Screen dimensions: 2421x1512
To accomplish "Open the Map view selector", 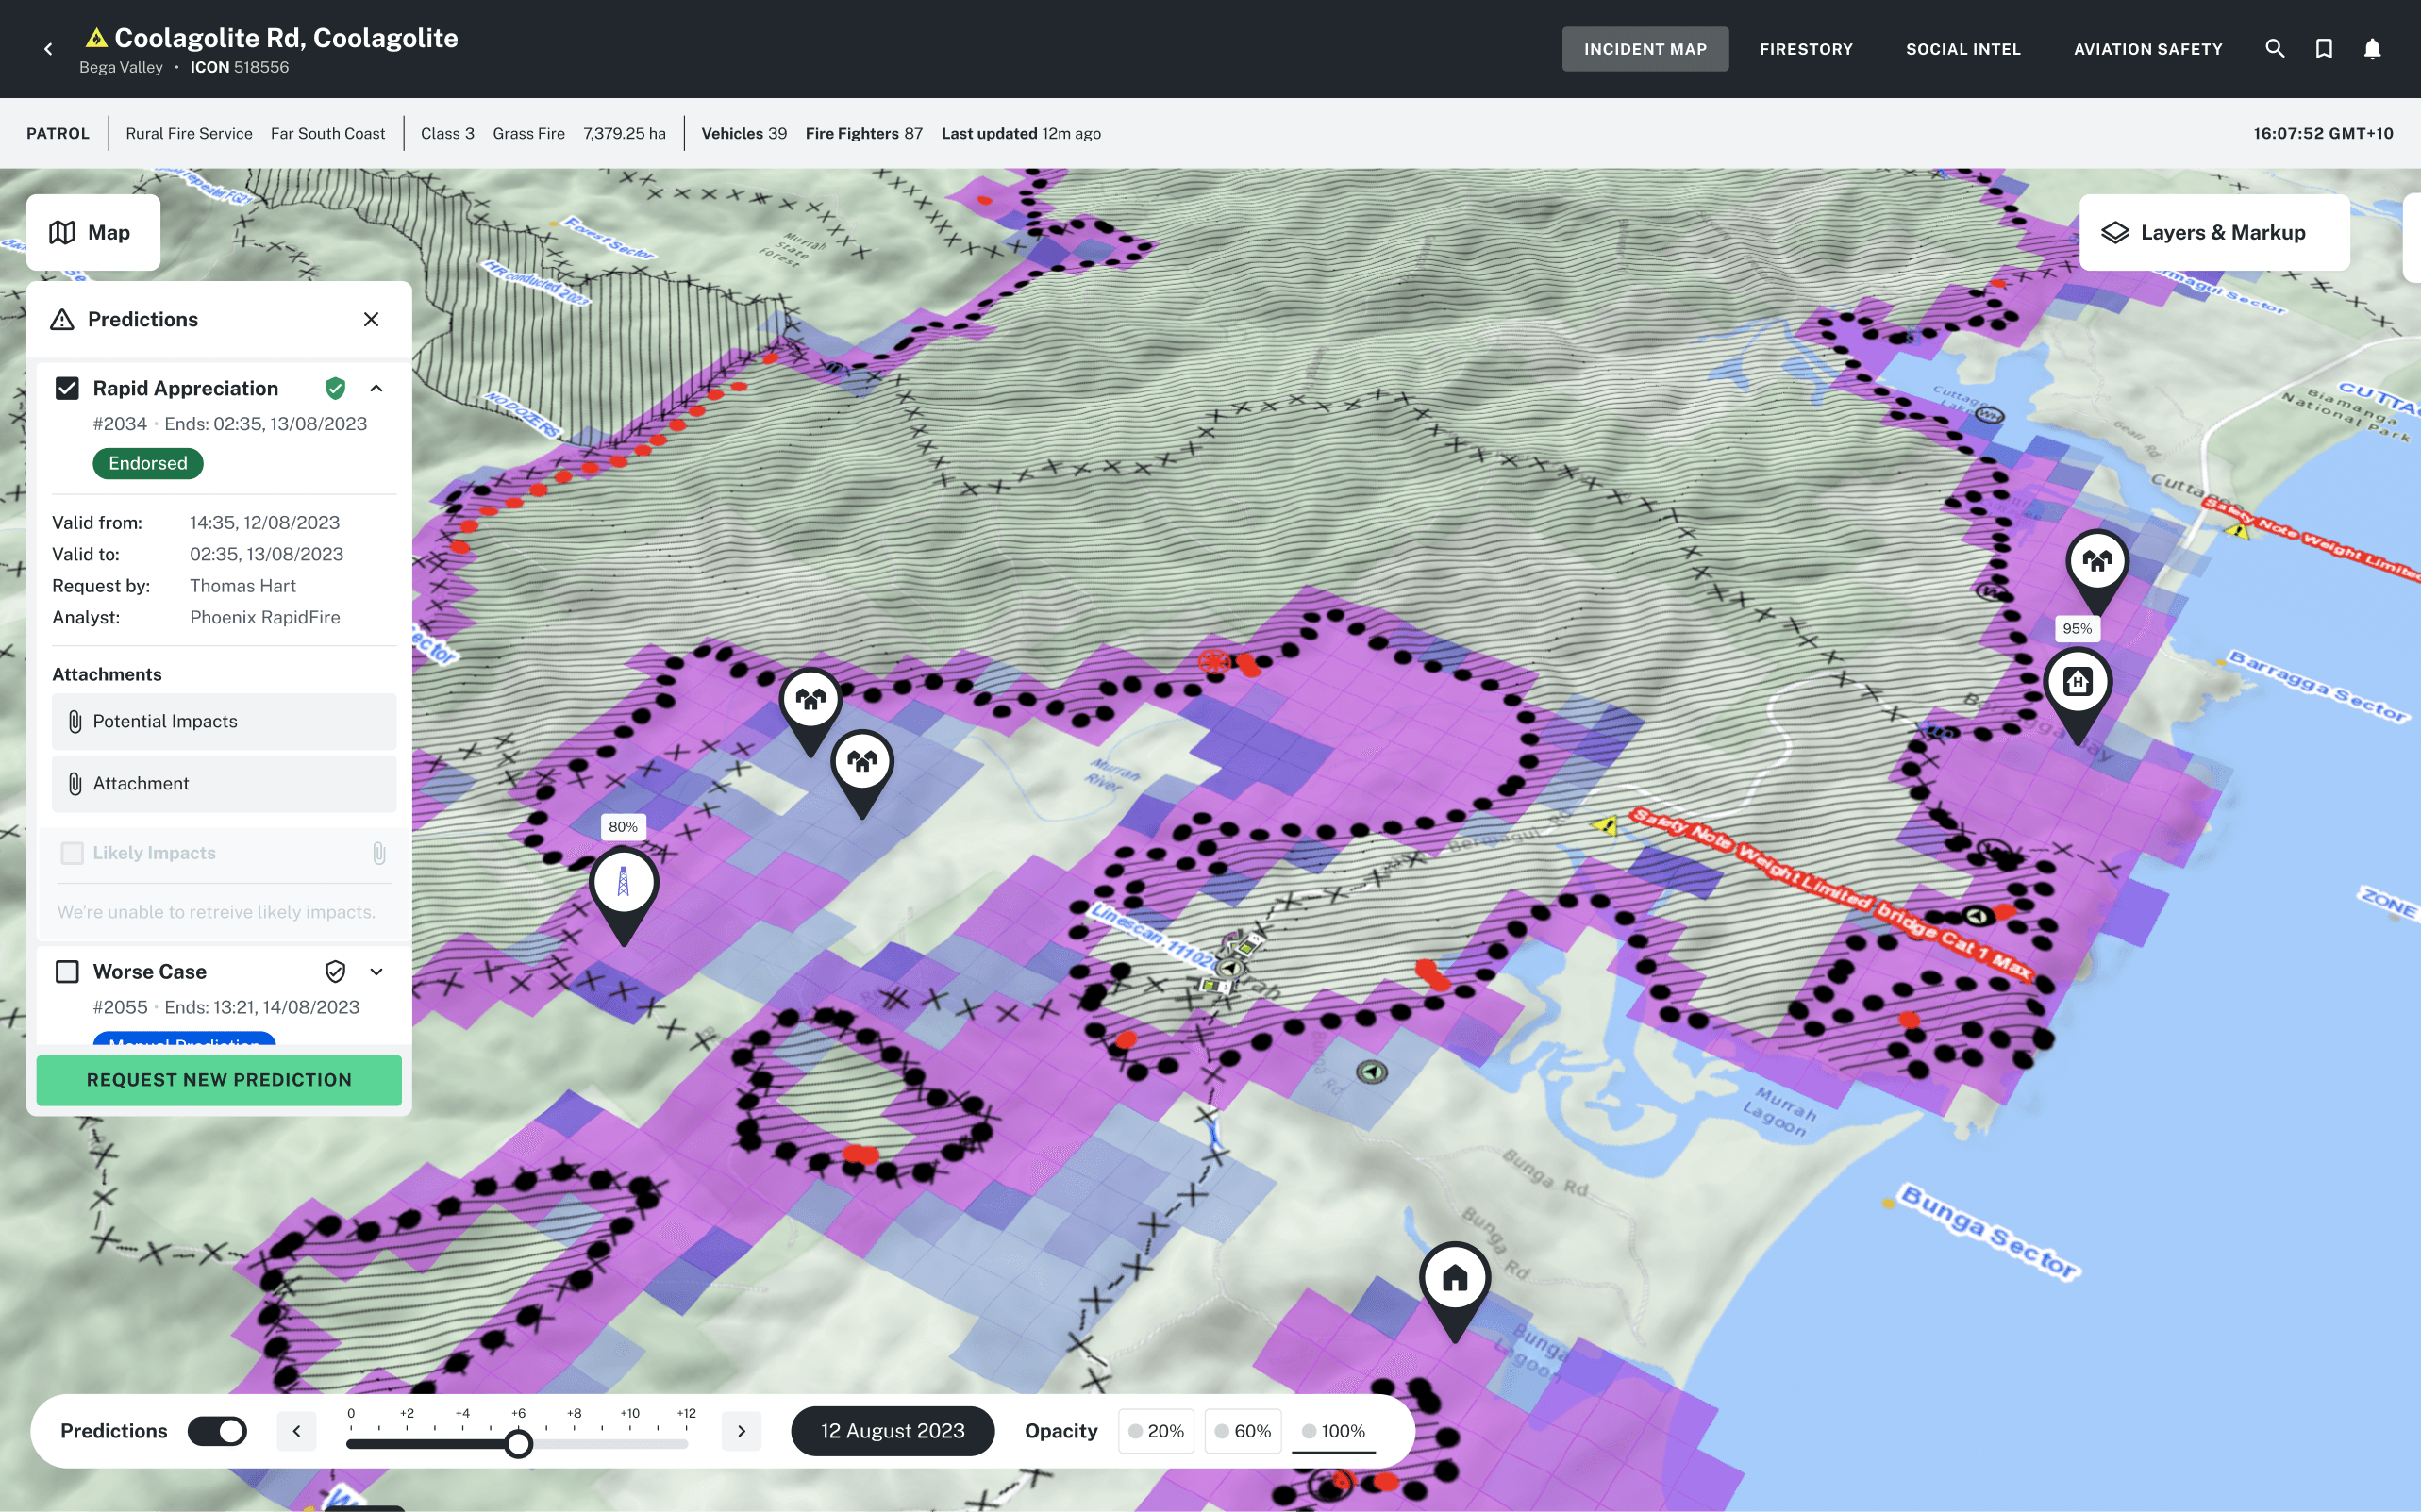I will 93,232.
